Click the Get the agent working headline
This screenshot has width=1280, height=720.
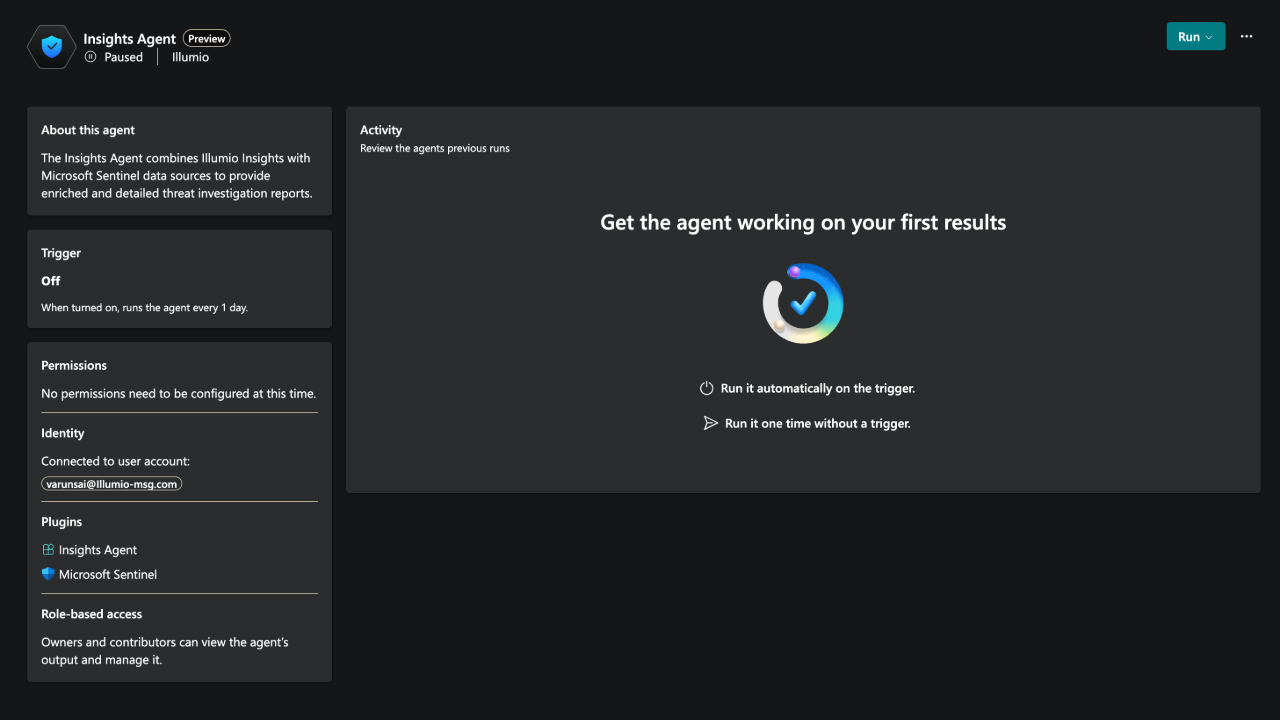(803, 222)
